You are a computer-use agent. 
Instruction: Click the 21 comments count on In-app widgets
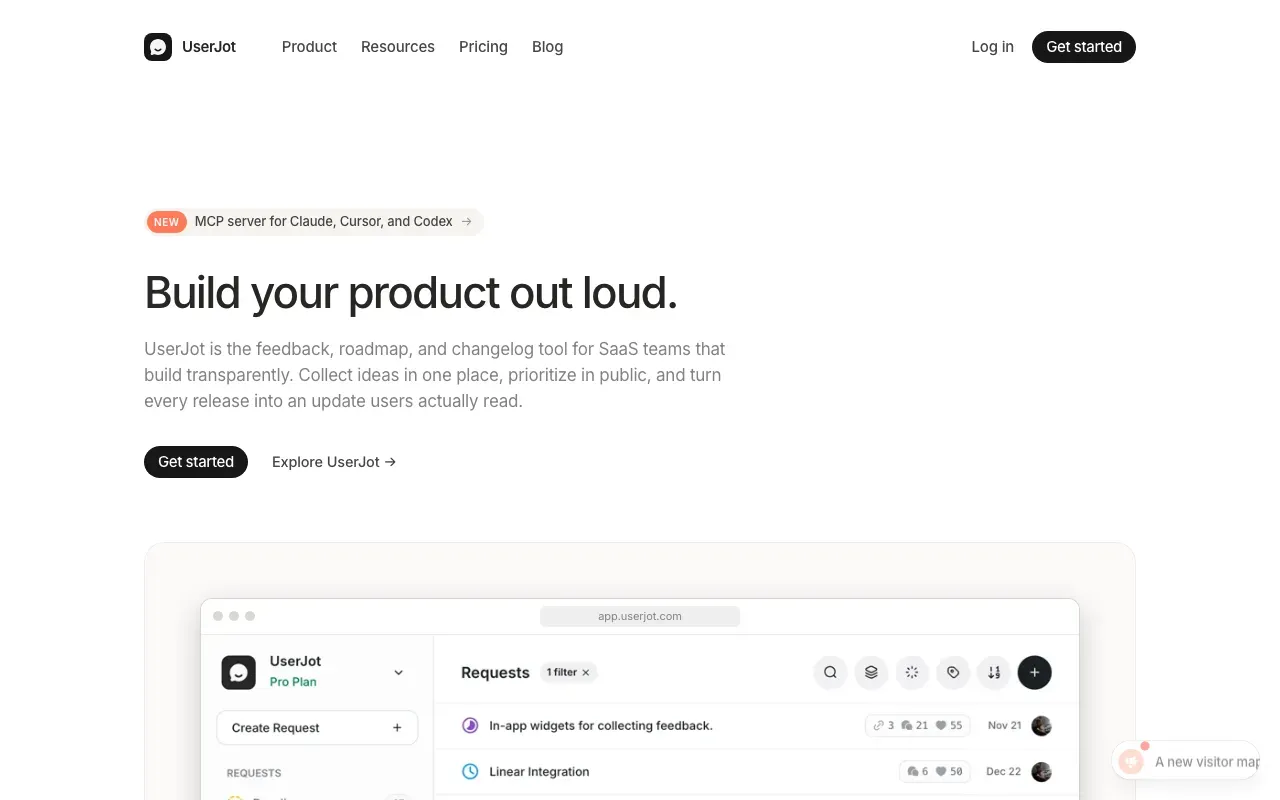(x=915, y=726)
